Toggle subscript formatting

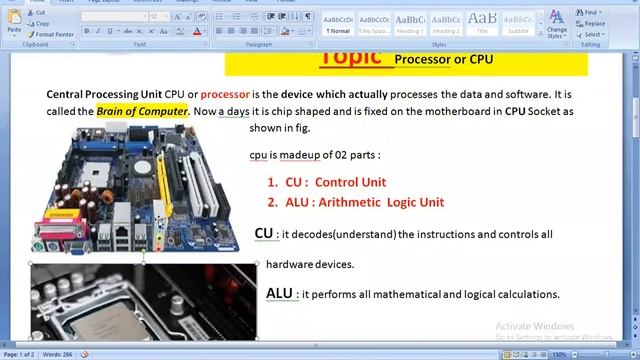pyautogui.click(x=140, y=31)
